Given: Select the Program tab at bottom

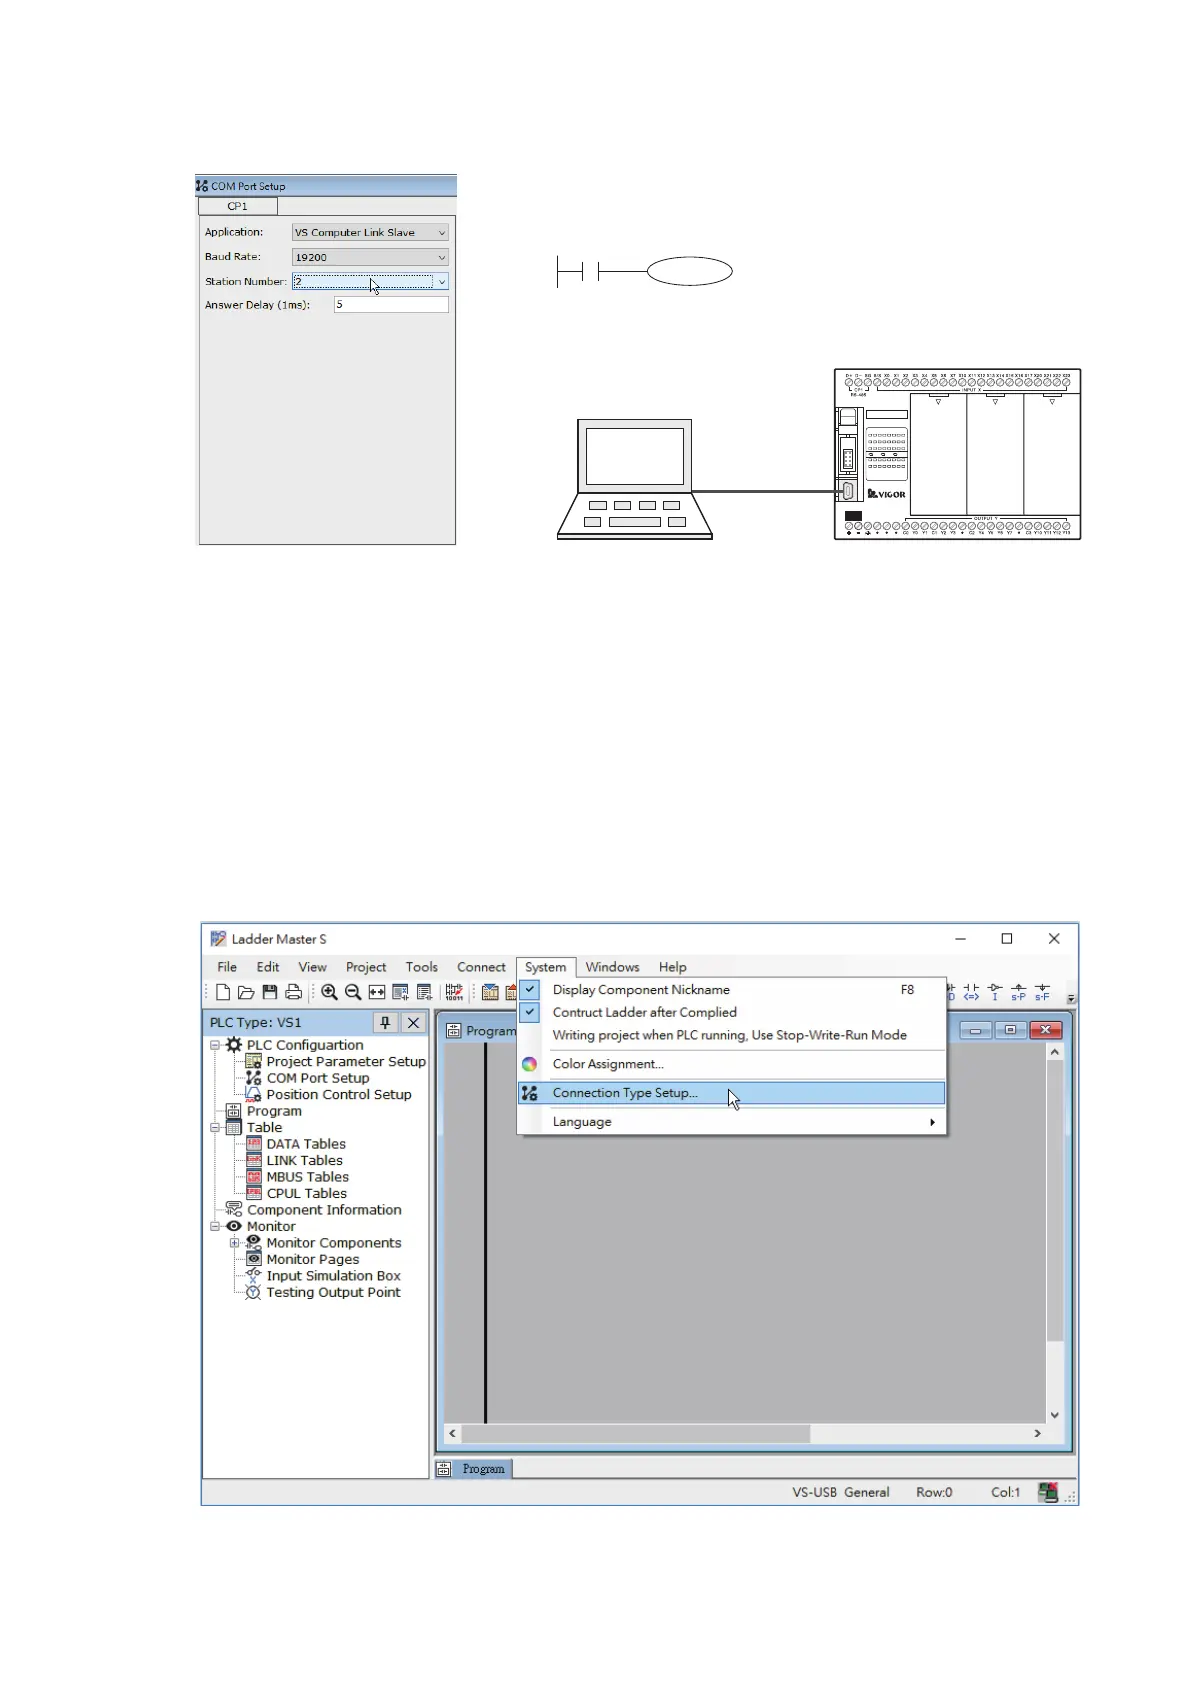Looking at the screenshot, I should coord(475,1469).
